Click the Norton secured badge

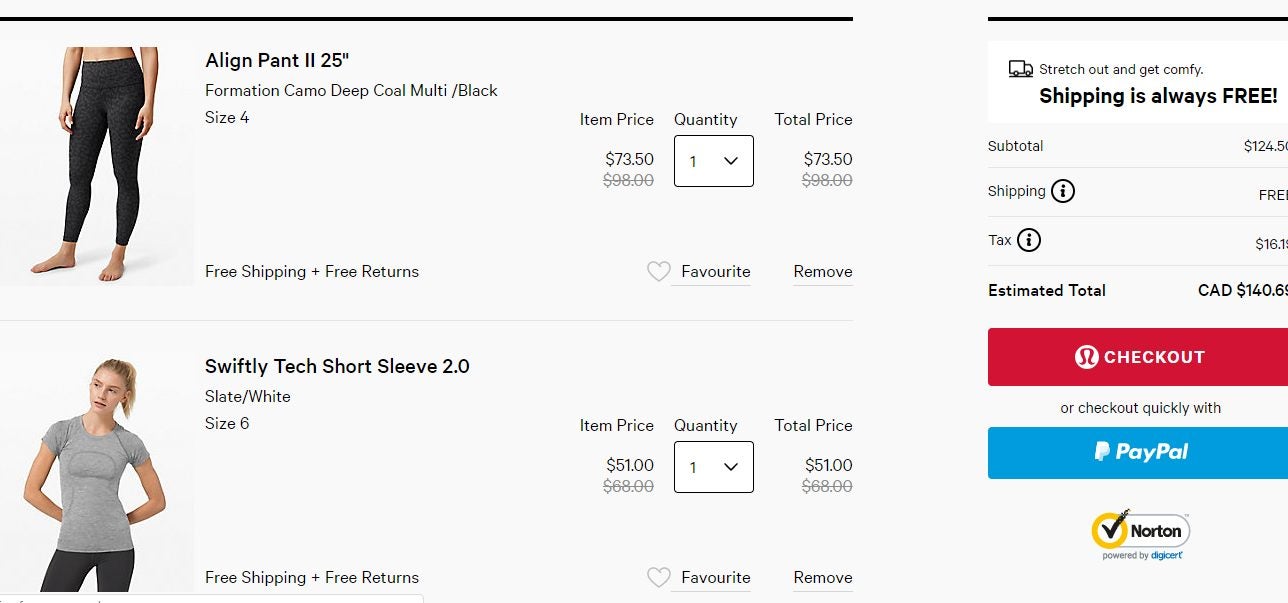[x=1141, y=534]
